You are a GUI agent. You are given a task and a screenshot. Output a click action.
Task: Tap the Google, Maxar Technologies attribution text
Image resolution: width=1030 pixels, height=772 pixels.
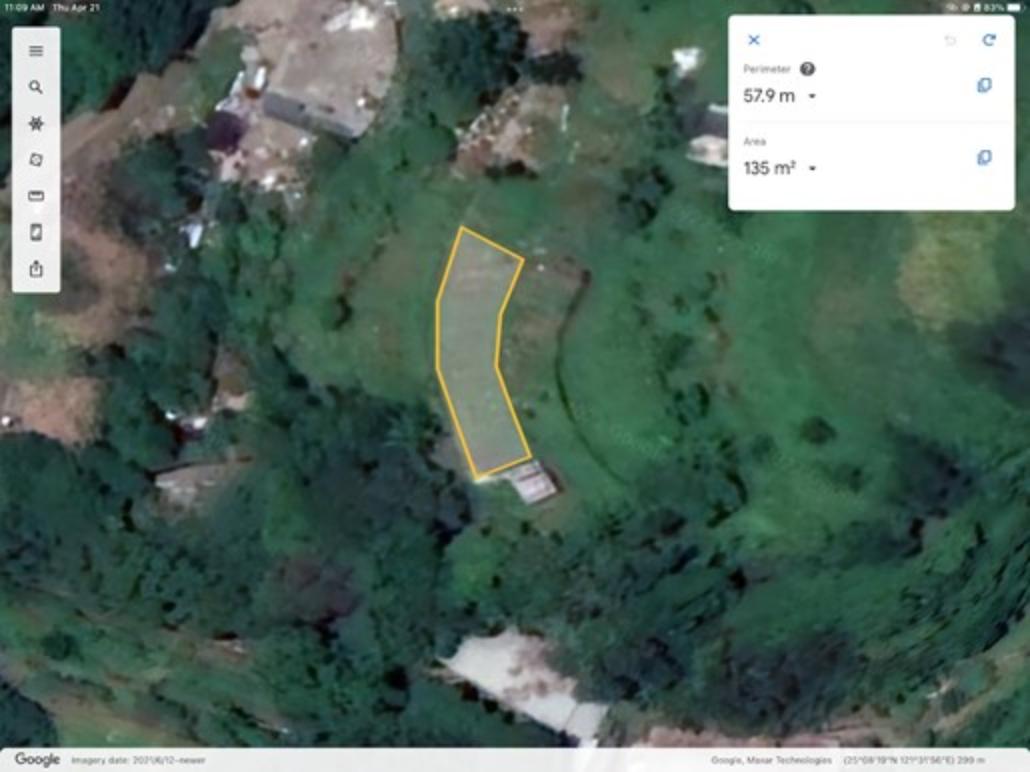tap(771, 760)
